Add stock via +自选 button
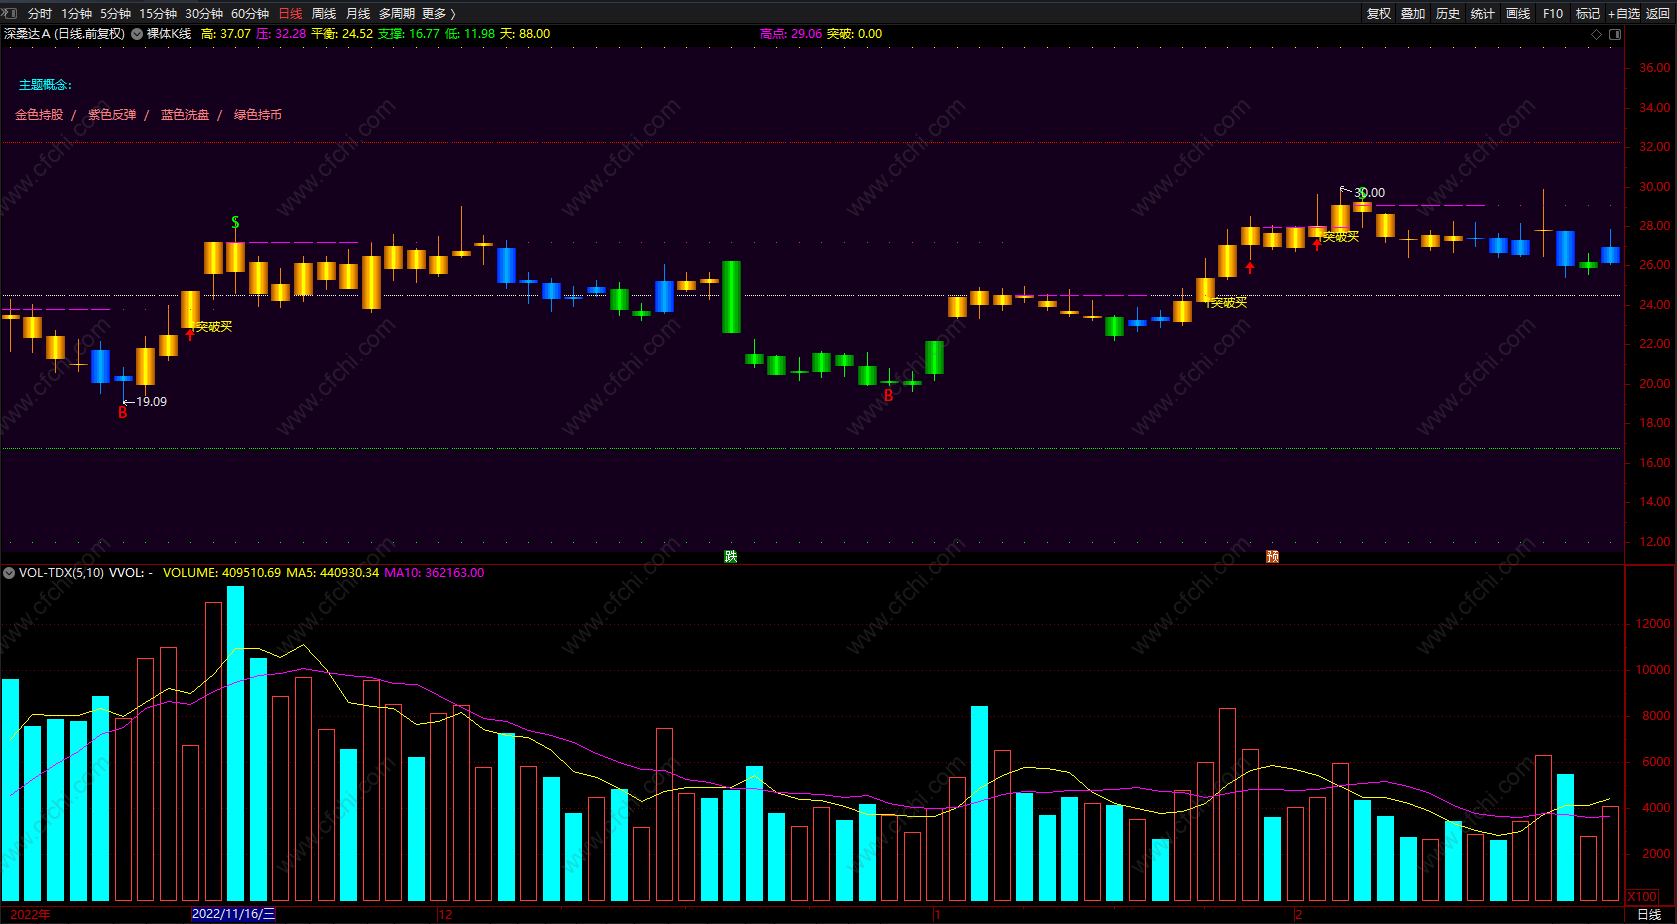Image resolution: width=1677 pixels, height=924 pixels. (1624, 13)
